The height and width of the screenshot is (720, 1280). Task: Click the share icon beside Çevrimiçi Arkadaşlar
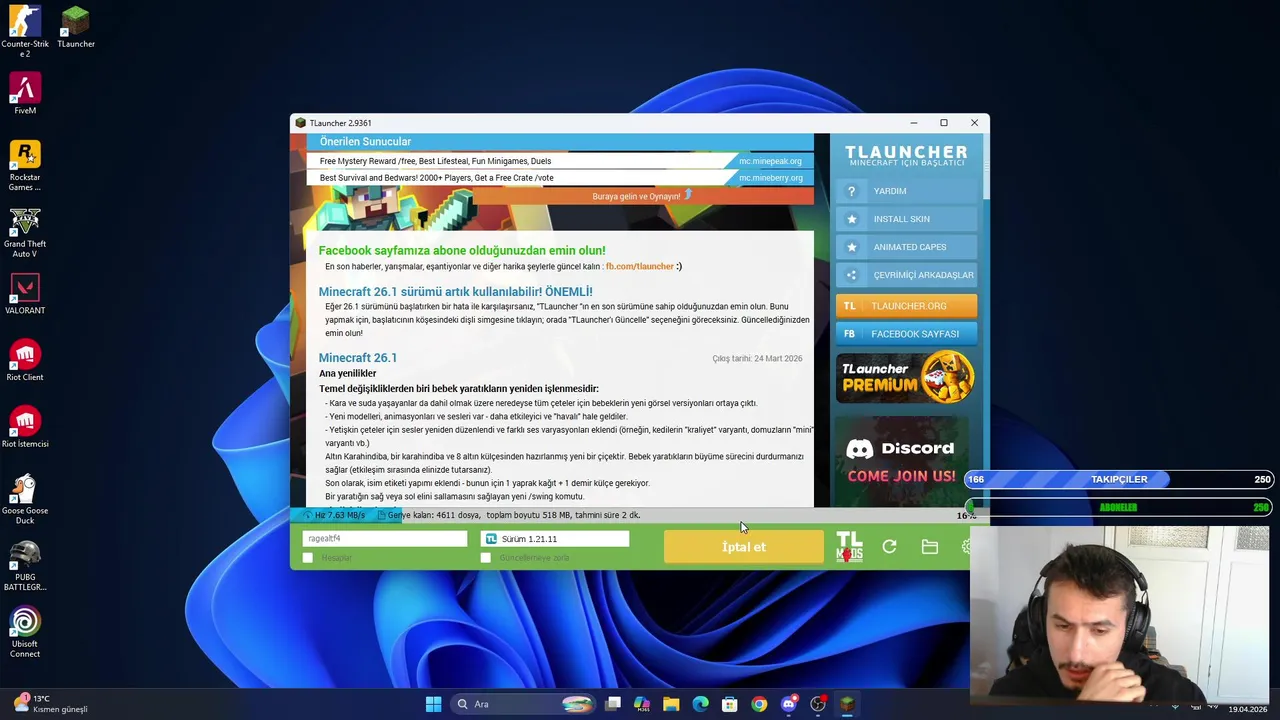coord(851,275)
